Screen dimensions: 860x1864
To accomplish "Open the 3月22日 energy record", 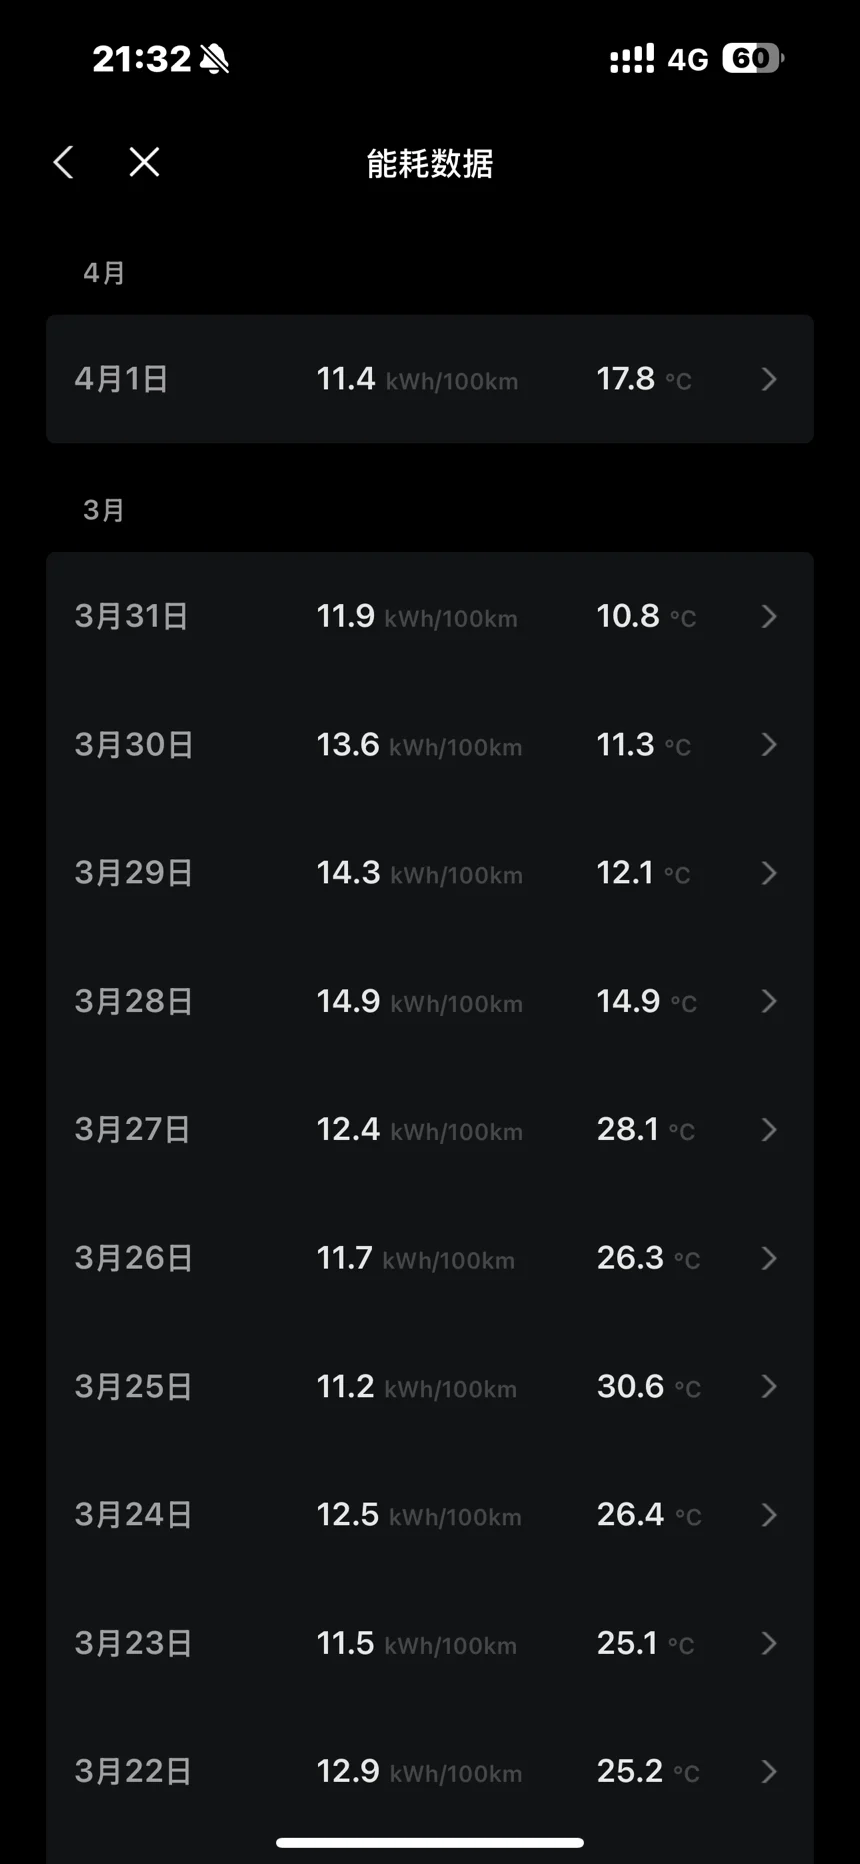I will pyautogui.click(x=430, y=1772).
